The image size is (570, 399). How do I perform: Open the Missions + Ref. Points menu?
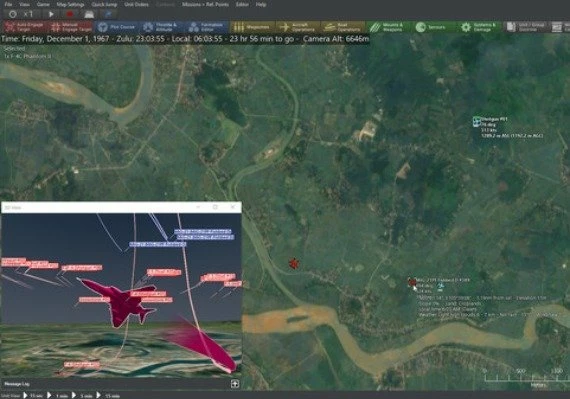click(205, 5)
